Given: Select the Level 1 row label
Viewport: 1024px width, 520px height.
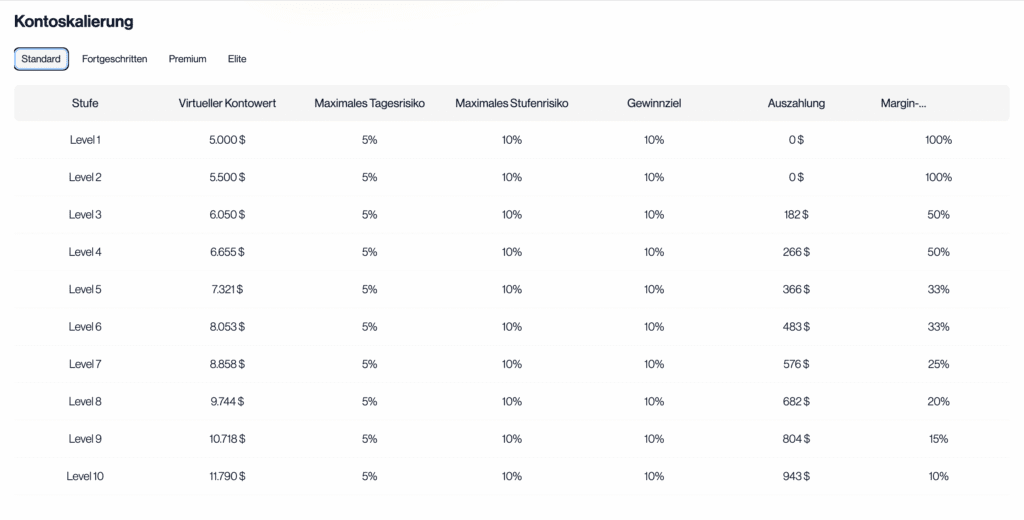Looking at the screenshot, I should click(x=85, y=140).
